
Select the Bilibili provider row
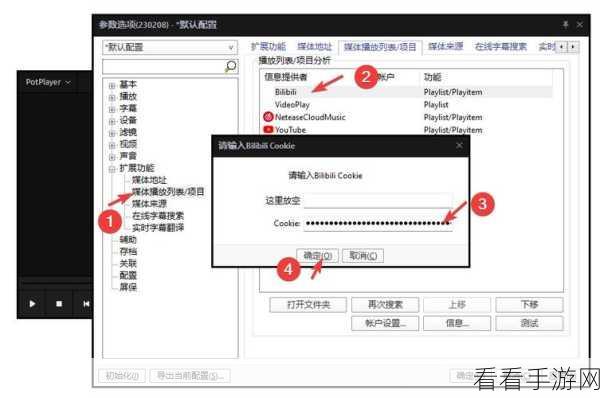408,92
